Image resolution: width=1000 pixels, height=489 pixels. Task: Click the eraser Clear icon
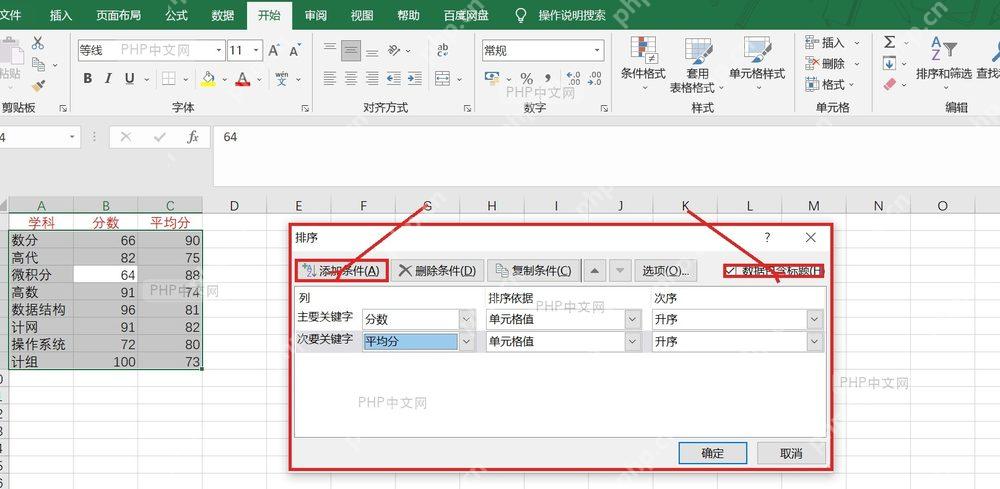[x=890, y=84]
